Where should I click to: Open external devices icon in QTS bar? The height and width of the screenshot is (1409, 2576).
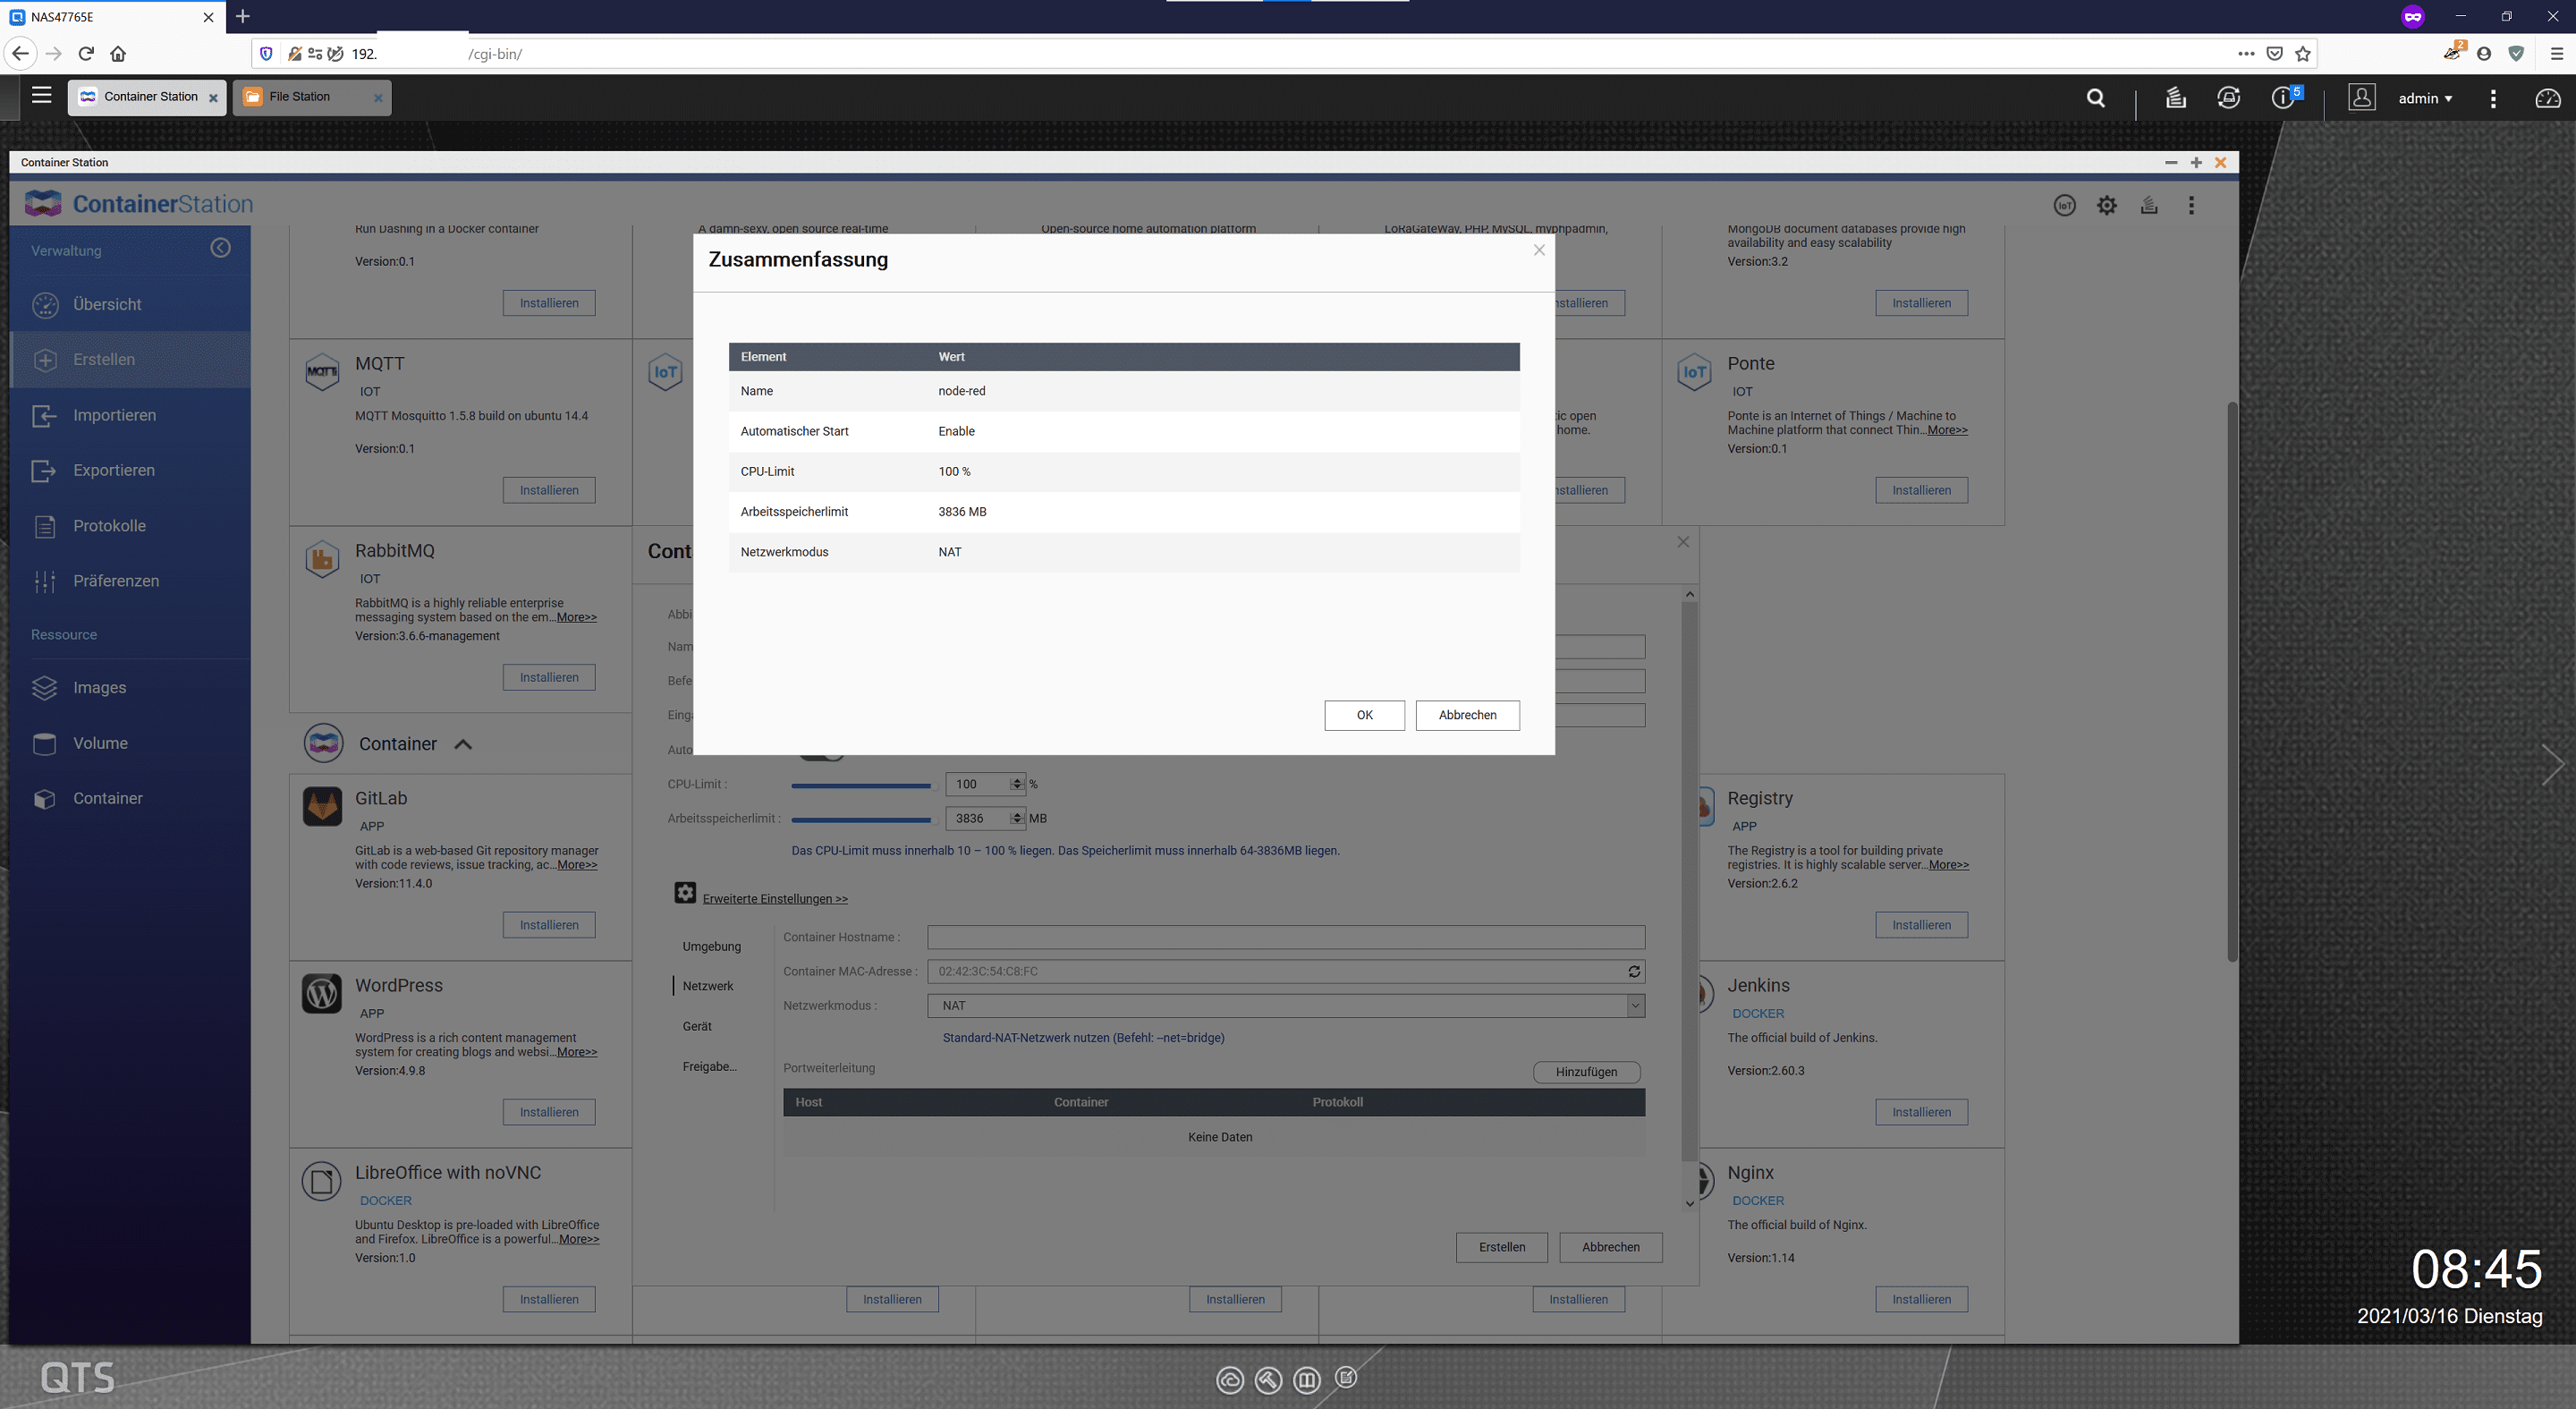(2228, 98)
